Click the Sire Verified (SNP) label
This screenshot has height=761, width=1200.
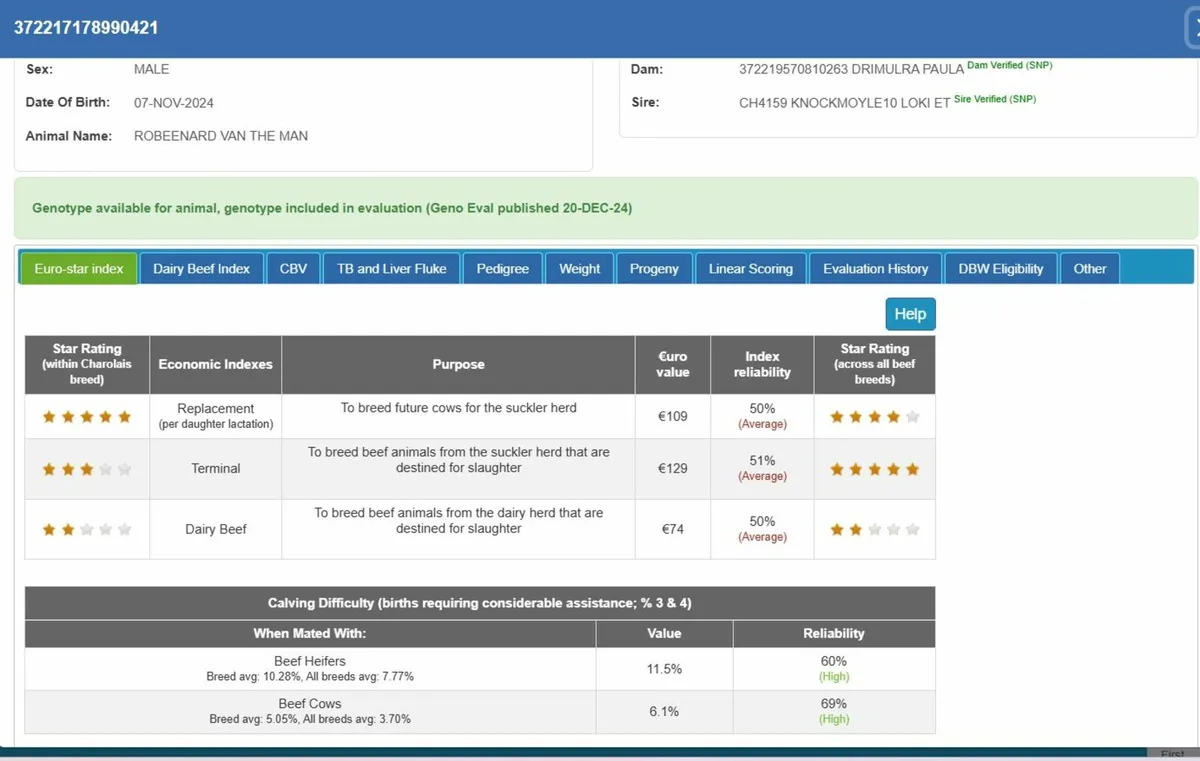(x=995, y=99)
